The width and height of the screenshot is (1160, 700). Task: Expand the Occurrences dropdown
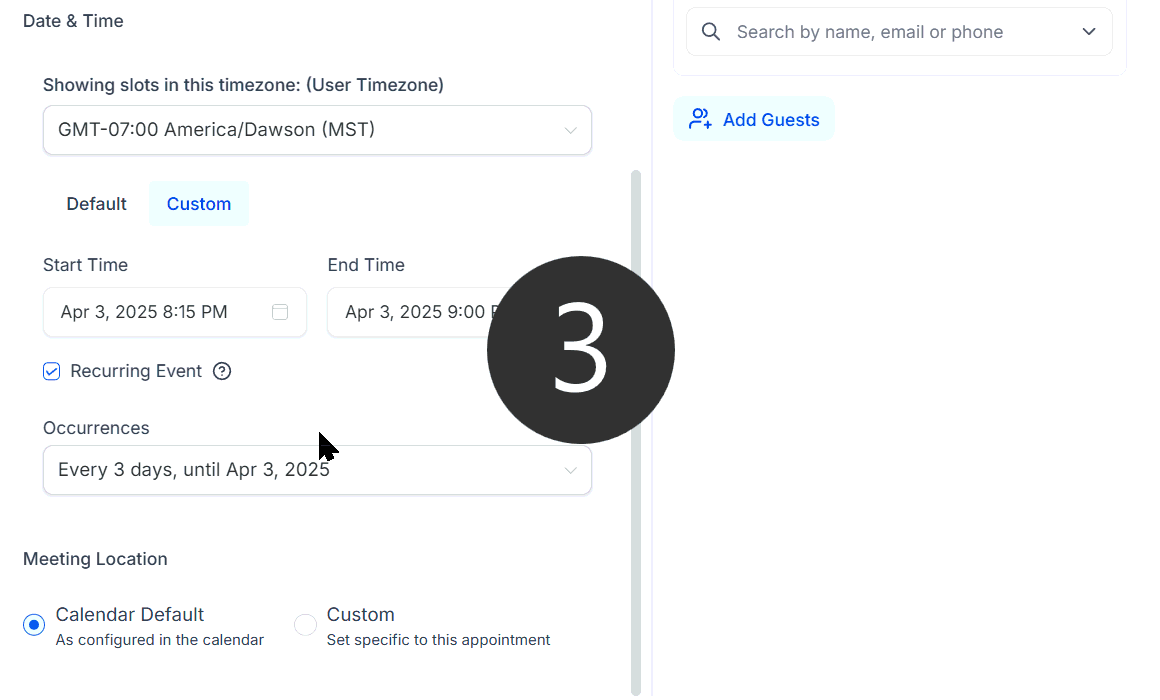click(570, 470)
